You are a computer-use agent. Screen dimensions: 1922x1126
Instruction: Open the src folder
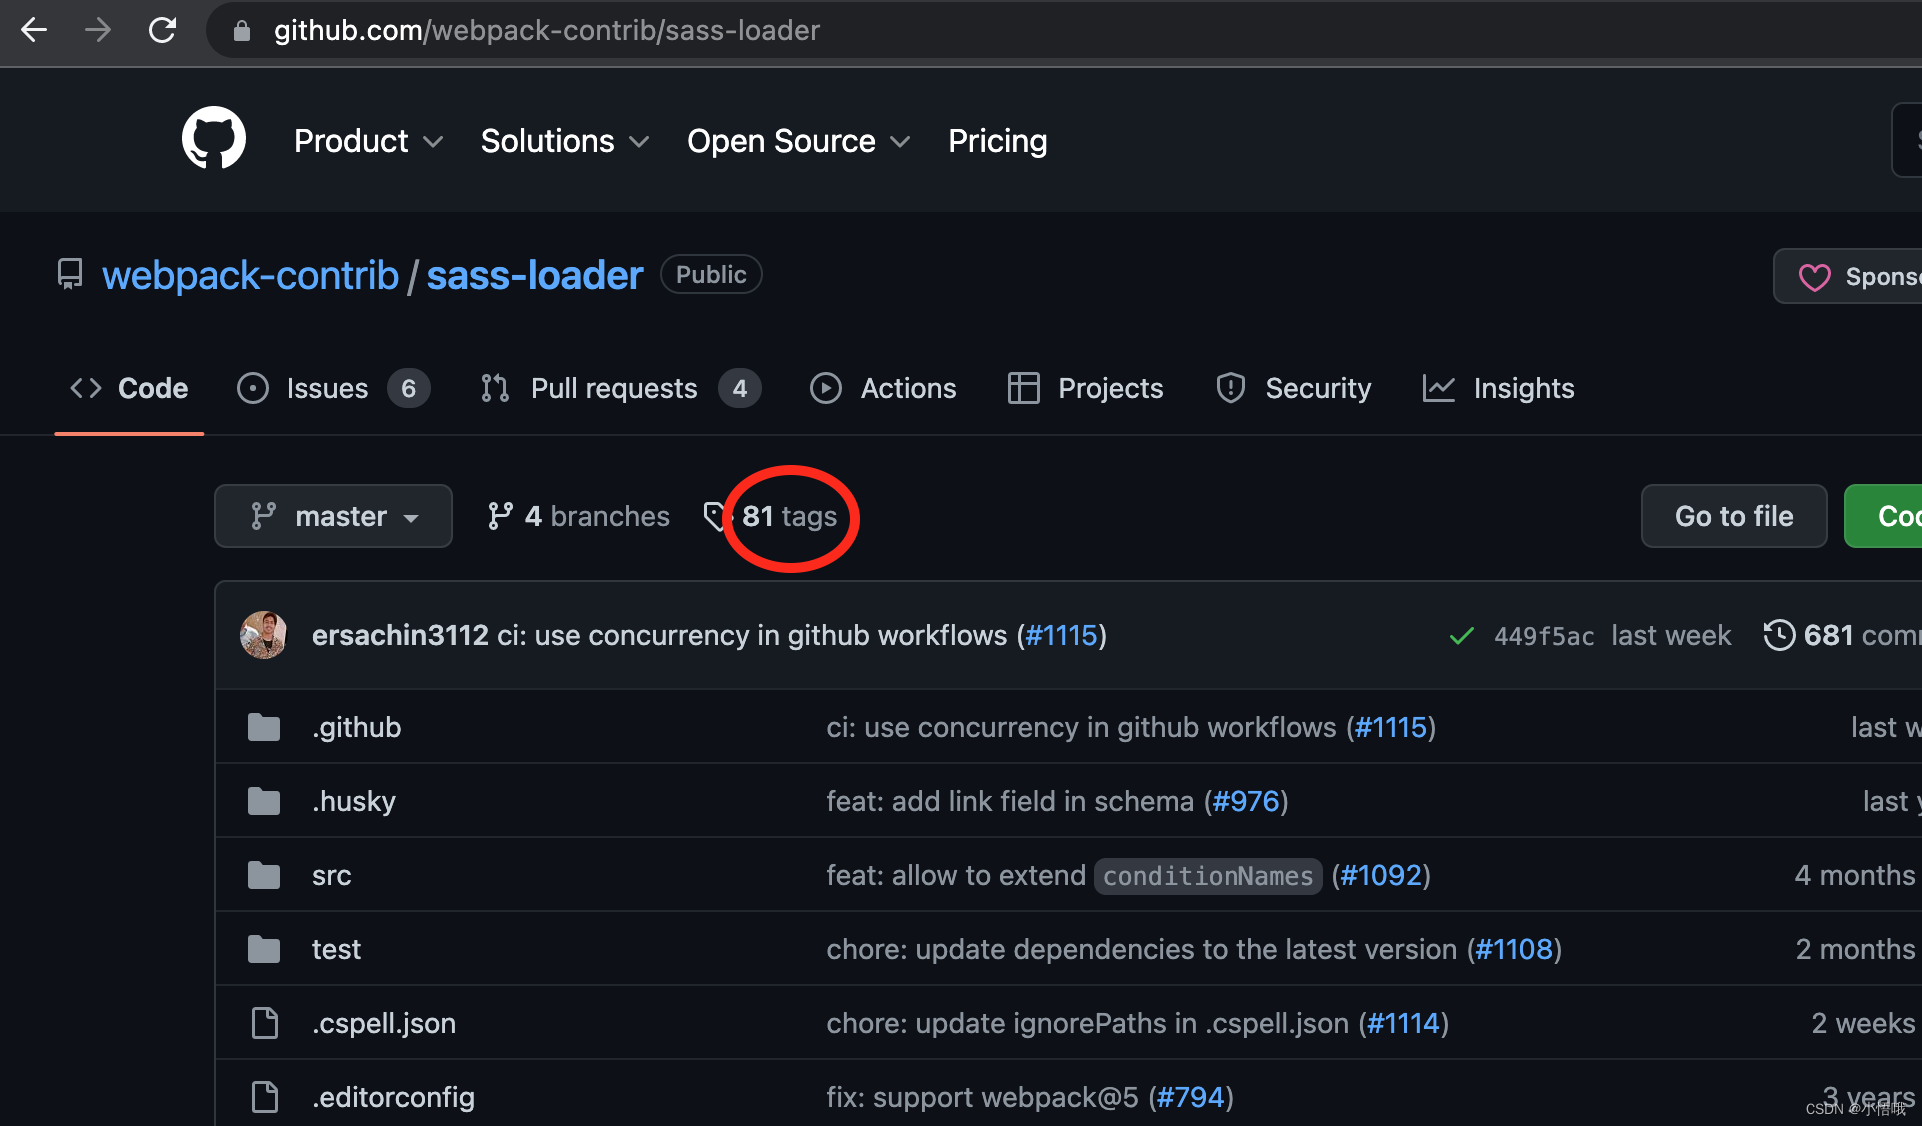pyautogui.click(x=331, y=875)
